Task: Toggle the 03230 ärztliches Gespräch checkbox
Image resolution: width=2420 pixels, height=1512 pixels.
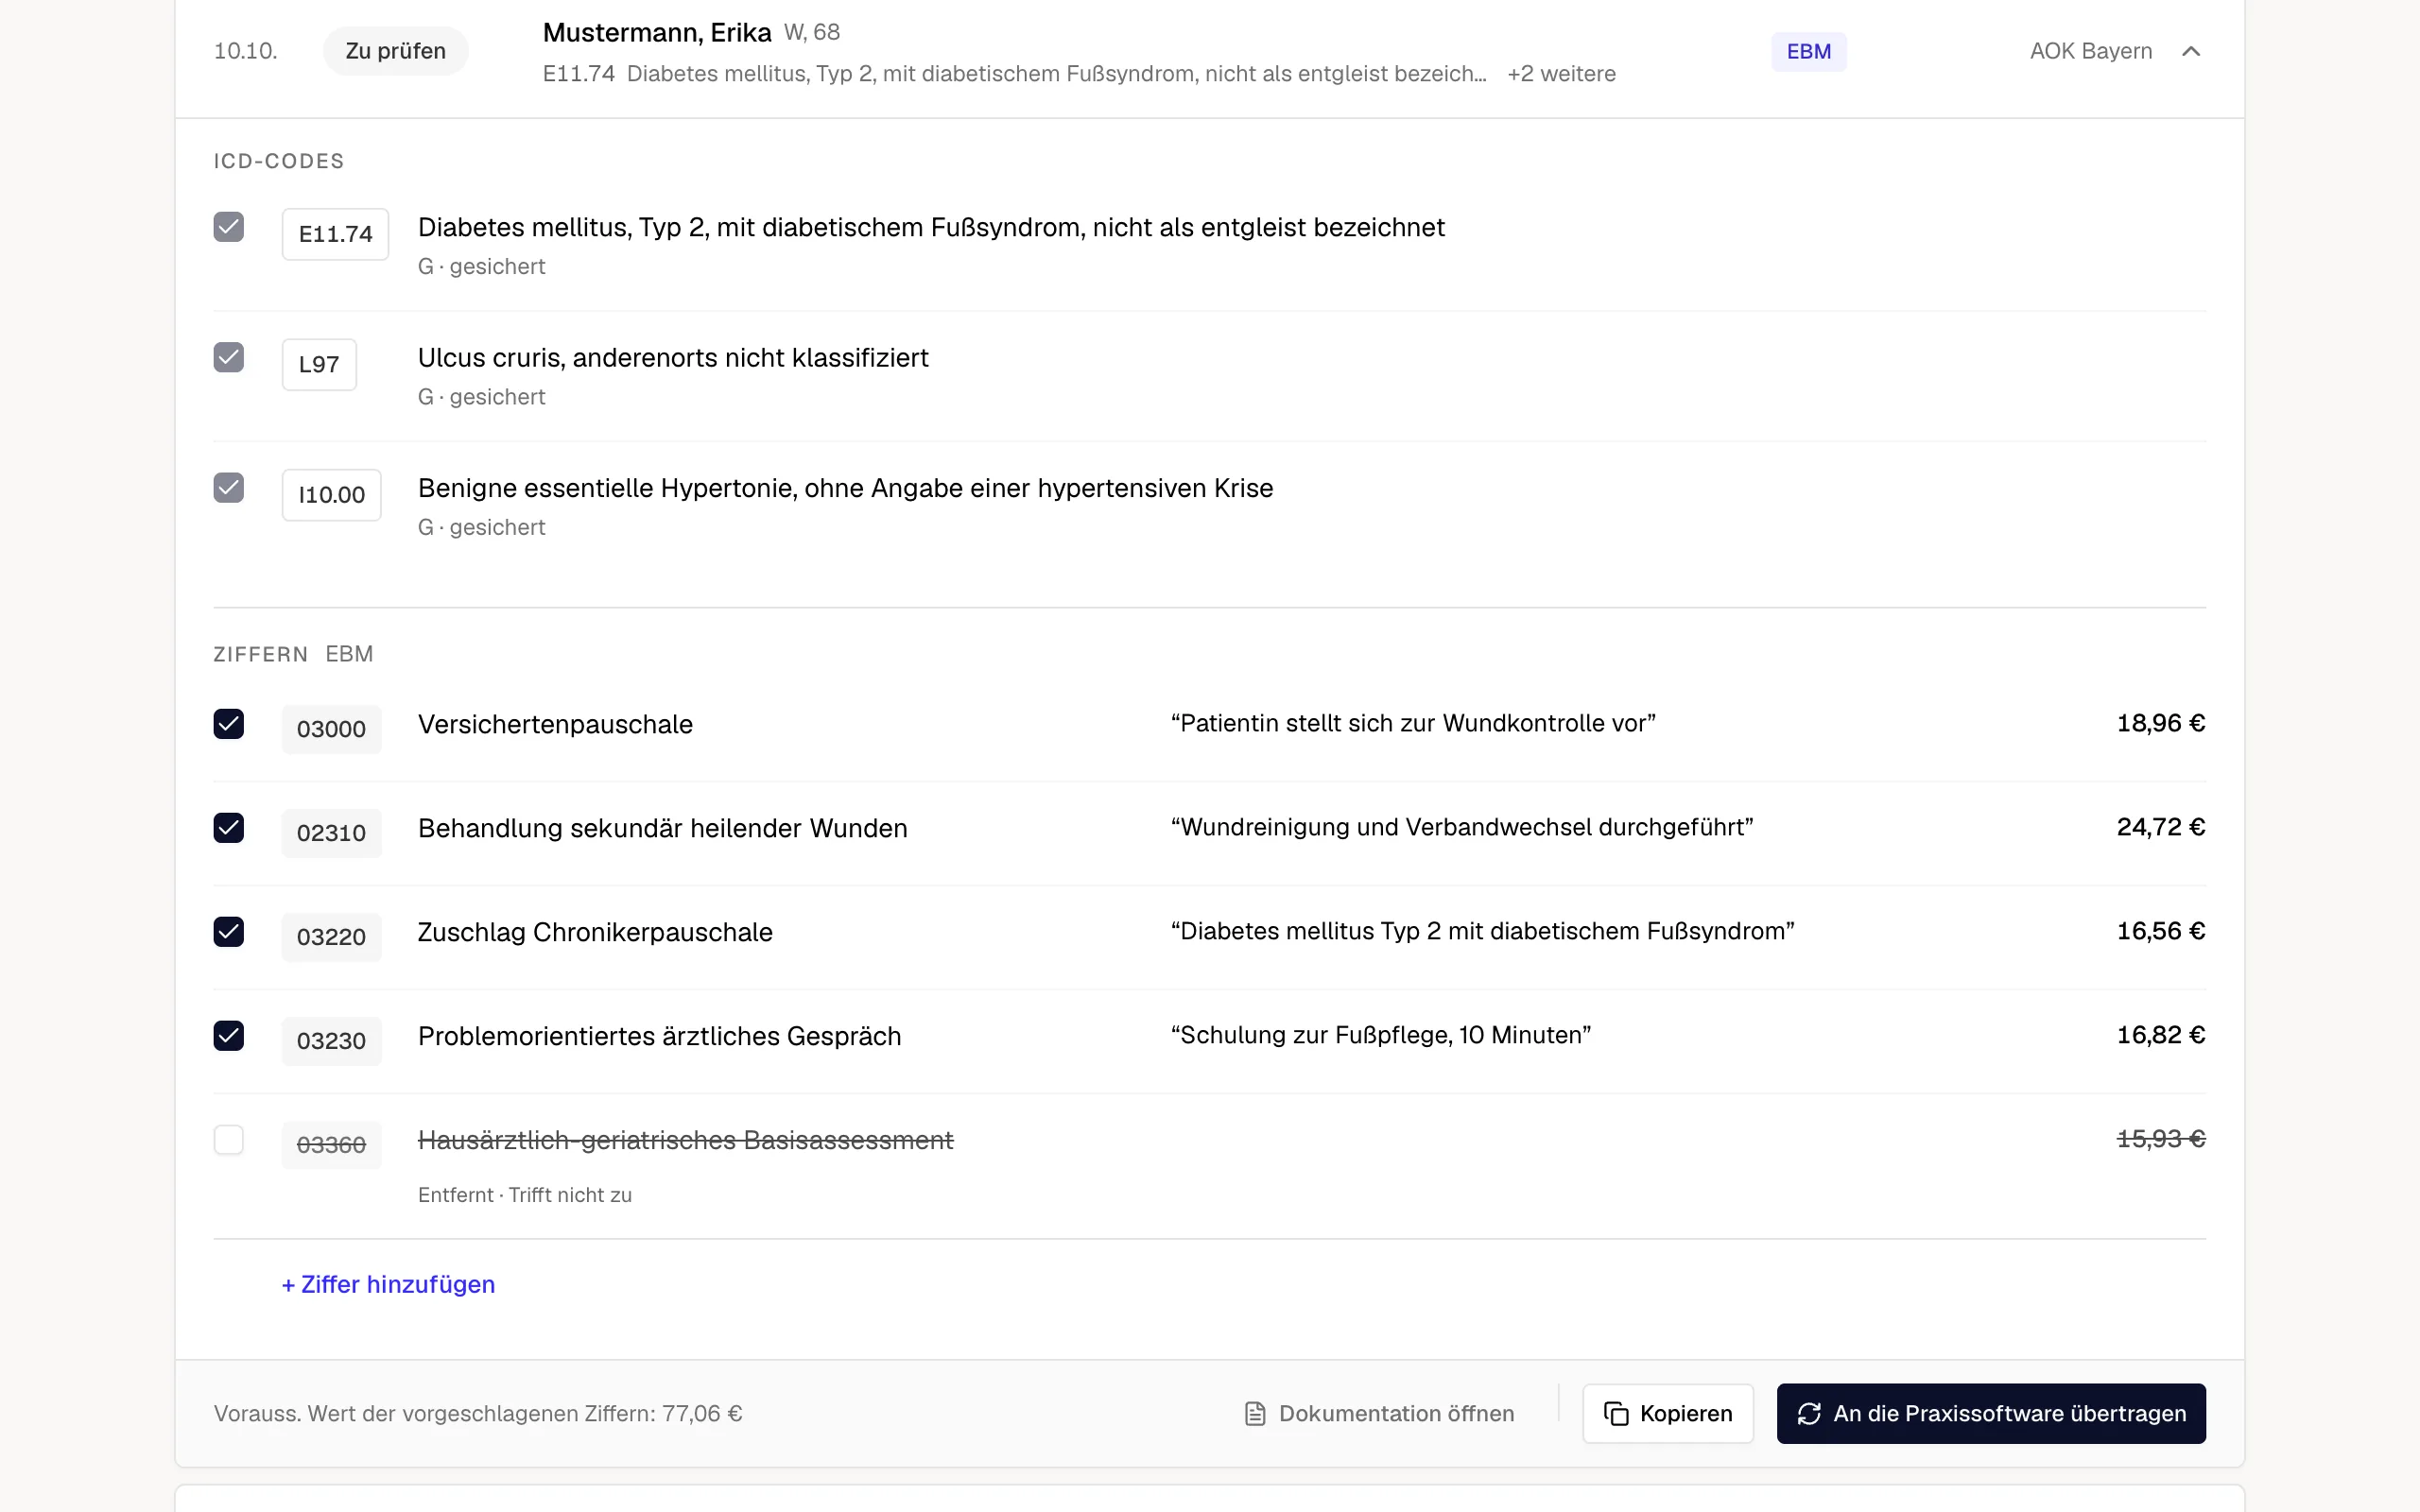Action: point(229,1035)
